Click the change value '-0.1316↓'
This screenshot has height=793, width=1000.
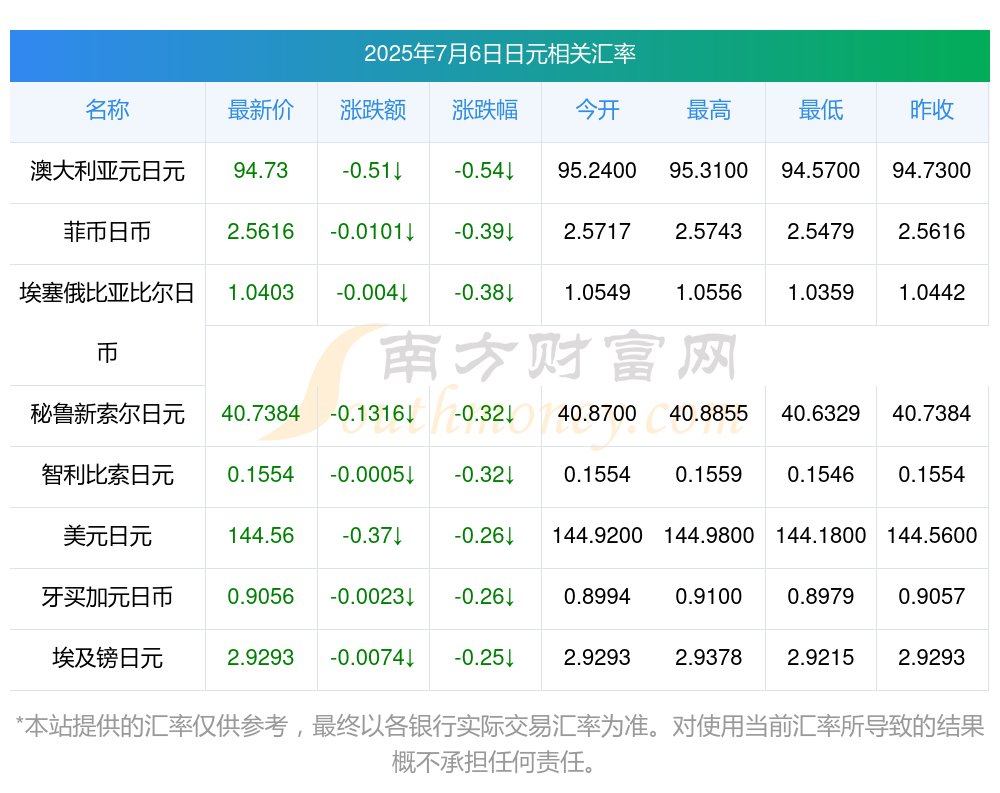[x=373, y=413]
